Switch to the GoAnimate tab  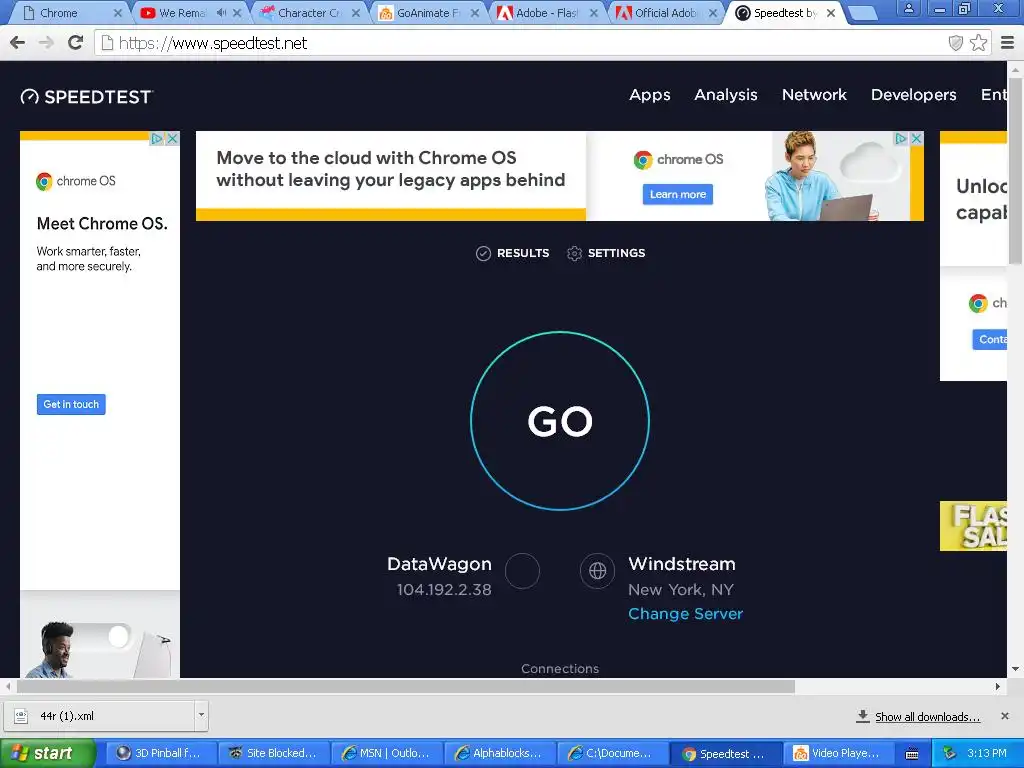click(428, 13)
